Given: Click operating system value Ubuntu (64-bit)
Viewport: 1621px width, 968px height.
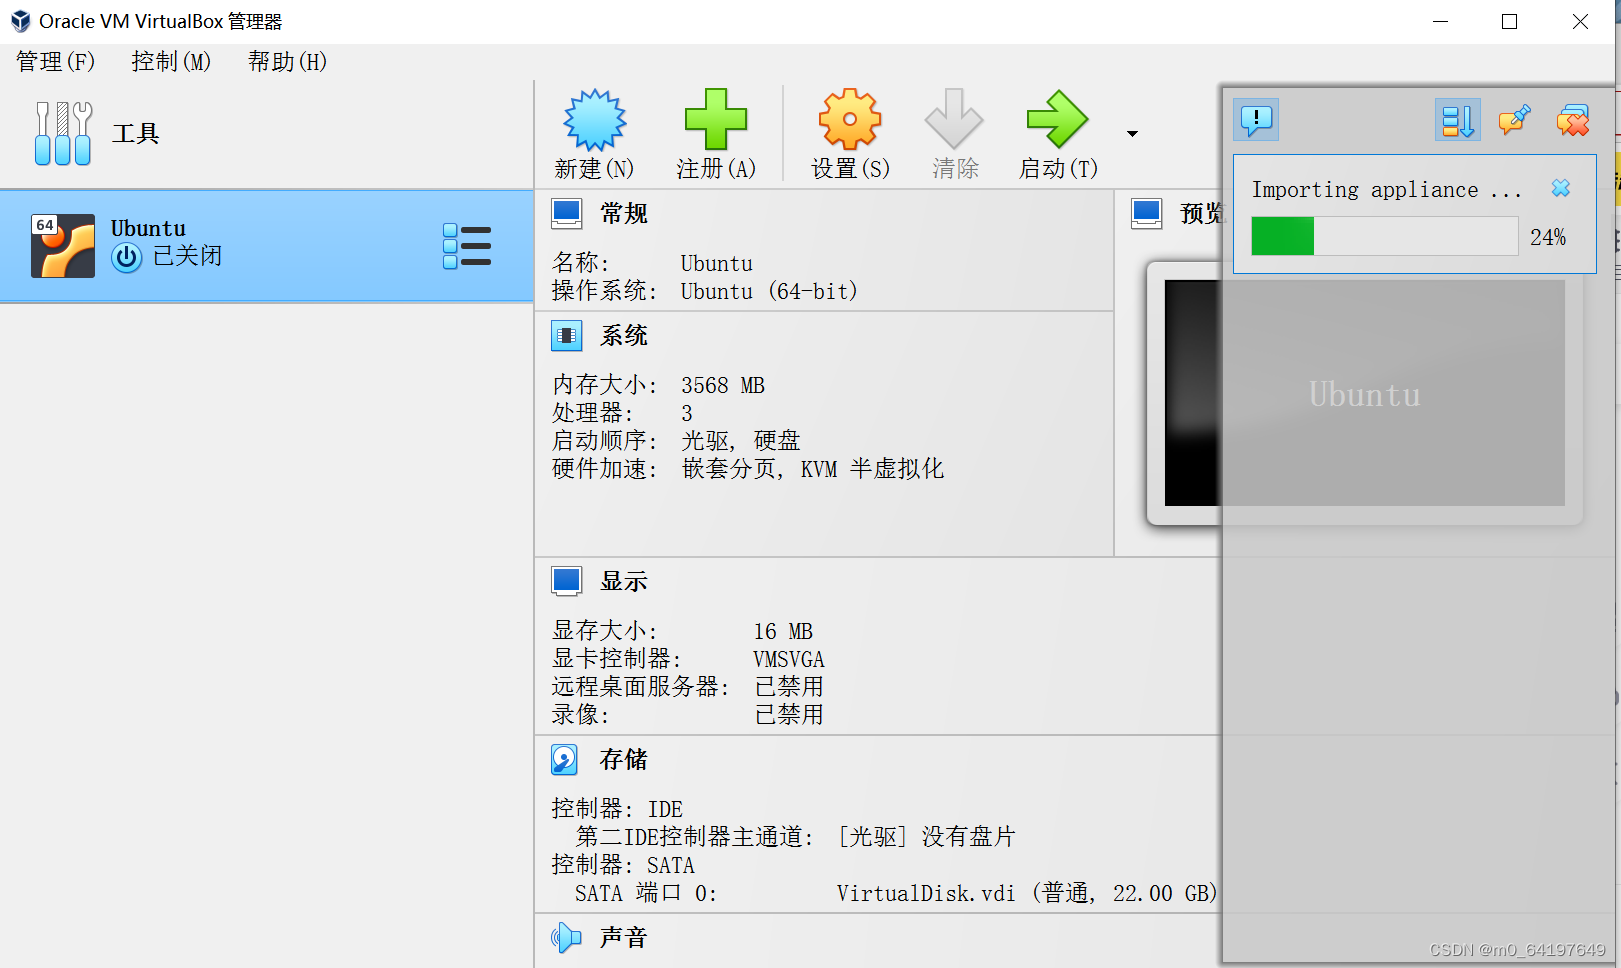Looking at the screenshot, I should click(769, 292).
